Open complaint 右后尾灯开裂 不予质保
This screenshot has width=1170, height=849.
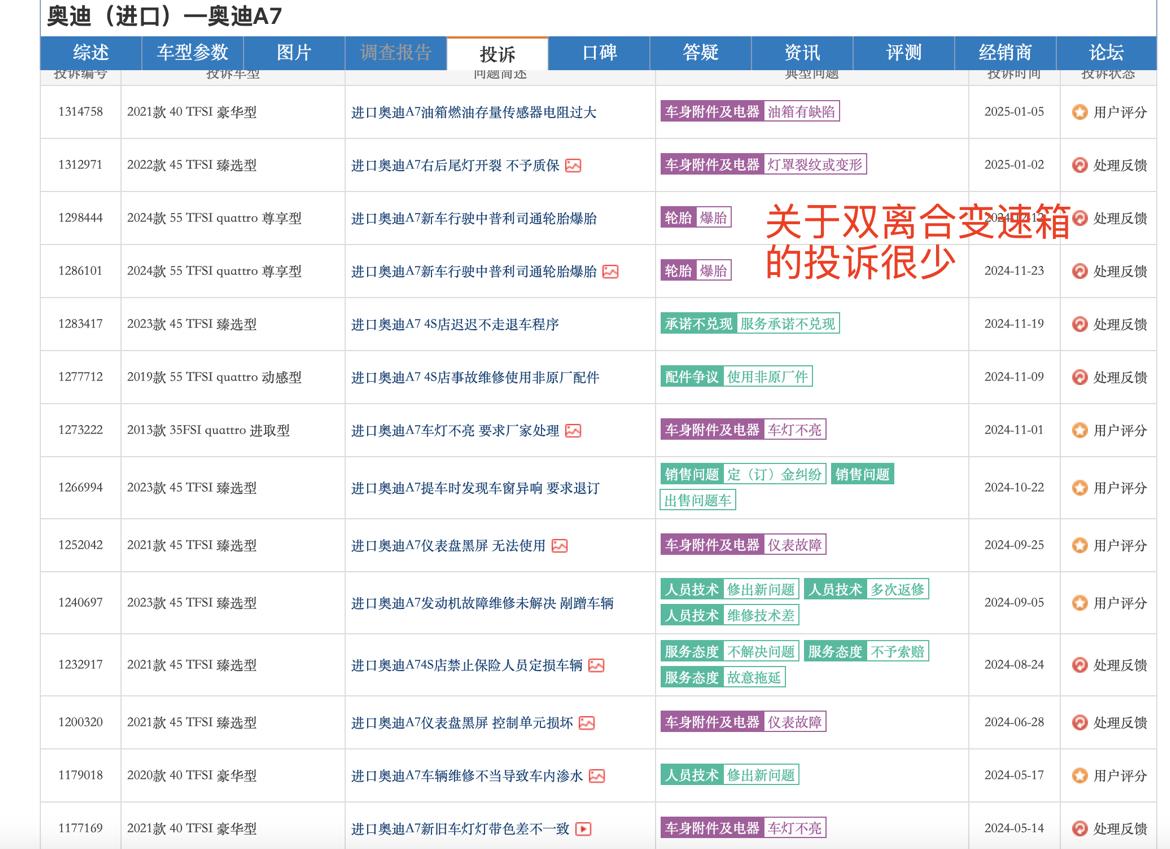tap(455, 166)
